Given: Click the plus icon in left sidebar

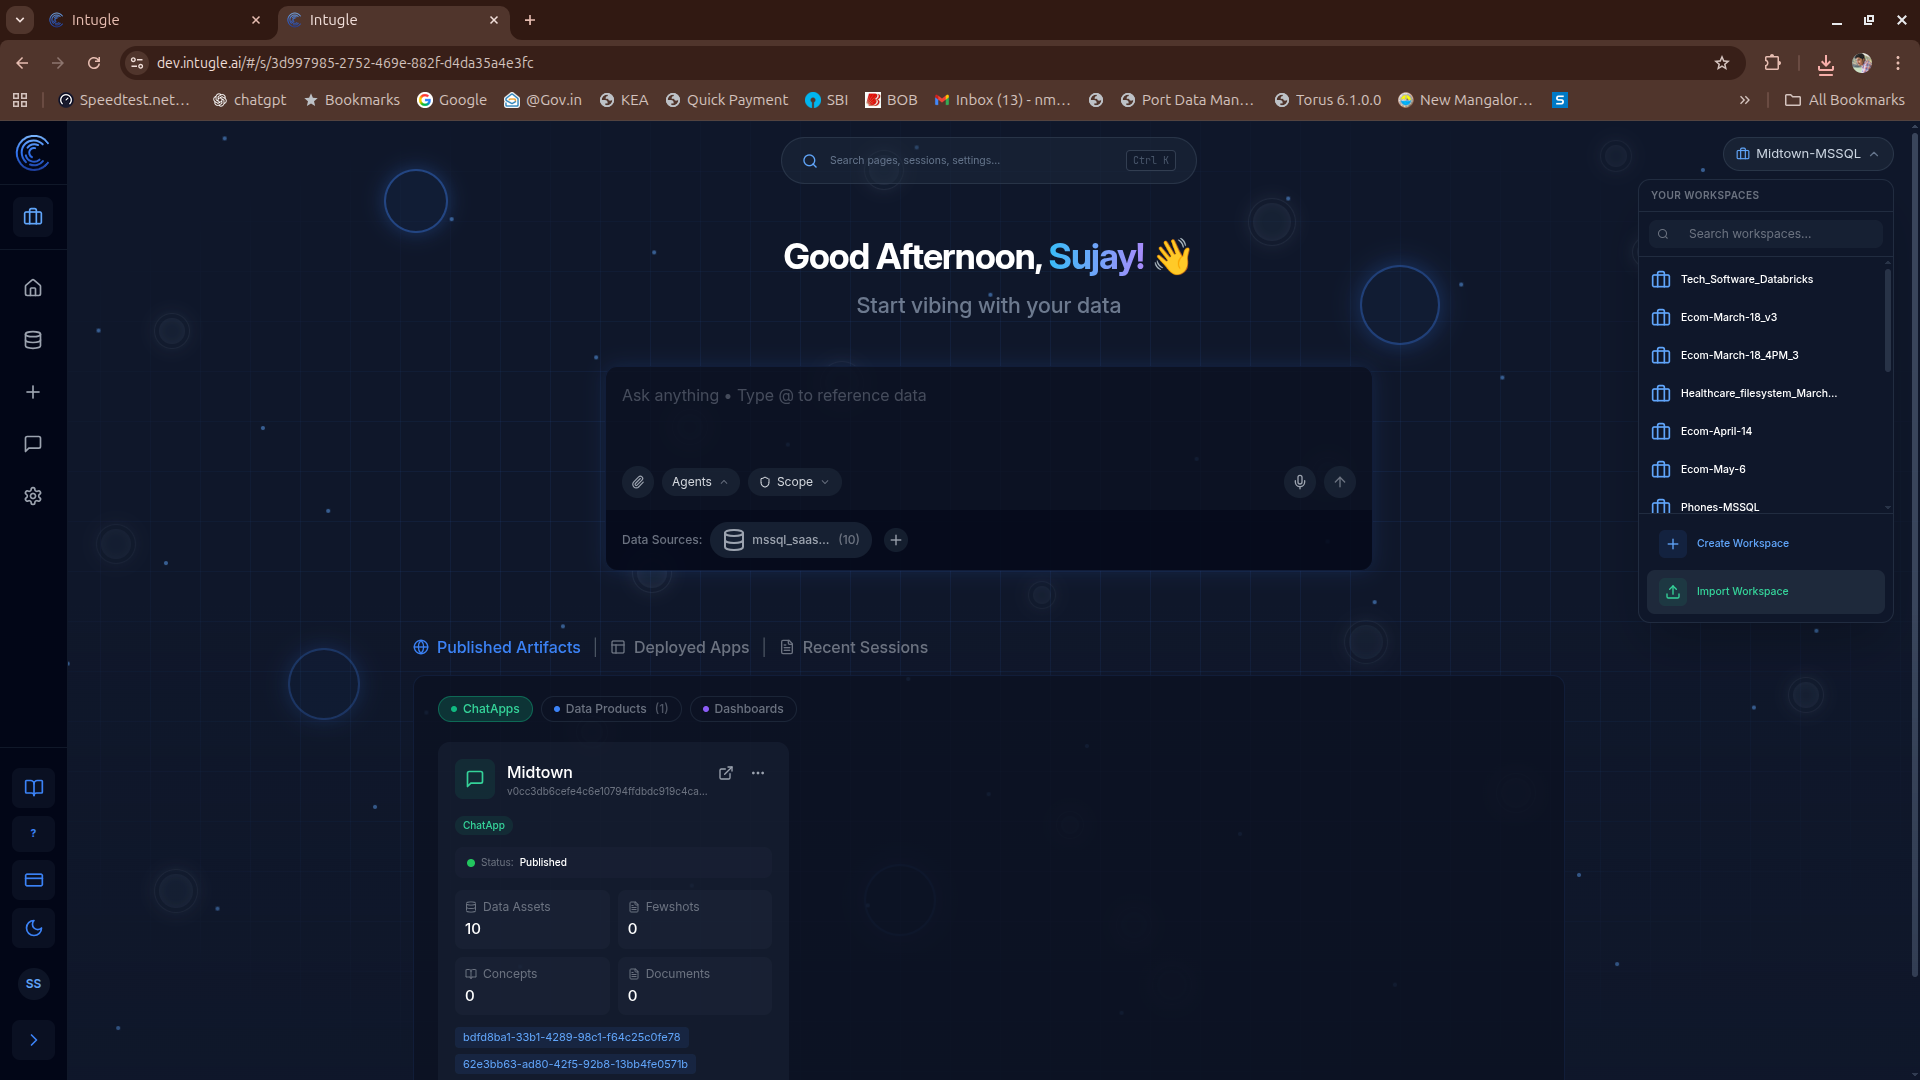Looking at the screenshot, I should point(33,392).
